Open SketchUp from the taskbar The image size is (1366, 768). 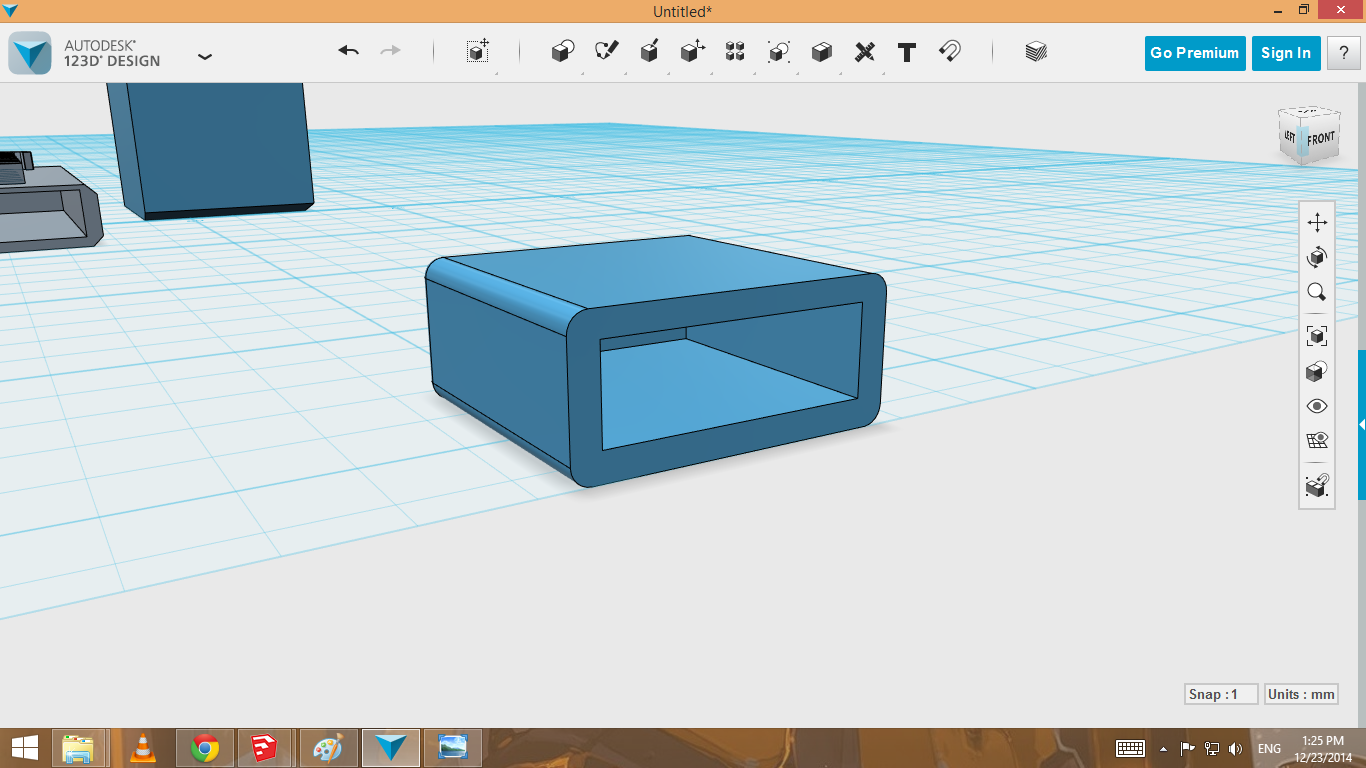click(x=265, y=748)
